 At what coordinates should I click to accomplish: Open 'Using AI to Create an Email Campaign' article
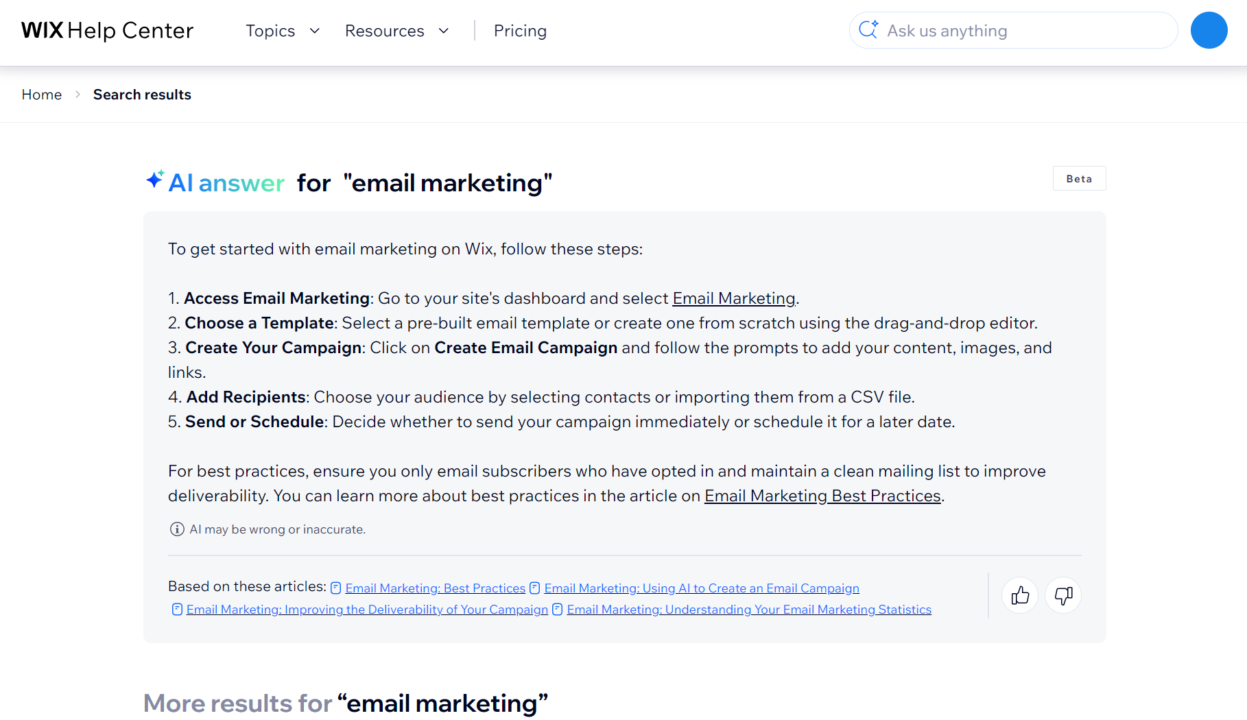[701, 588]
